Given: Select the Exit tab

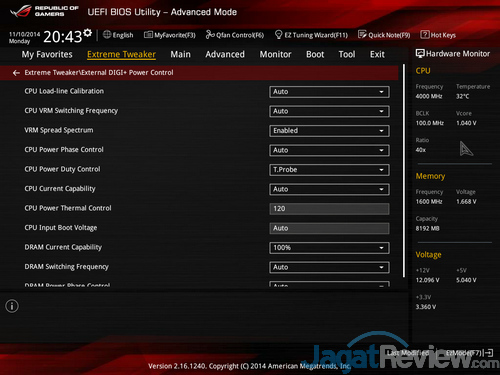Looking at the screenshot, I should [x=377, y=54].
